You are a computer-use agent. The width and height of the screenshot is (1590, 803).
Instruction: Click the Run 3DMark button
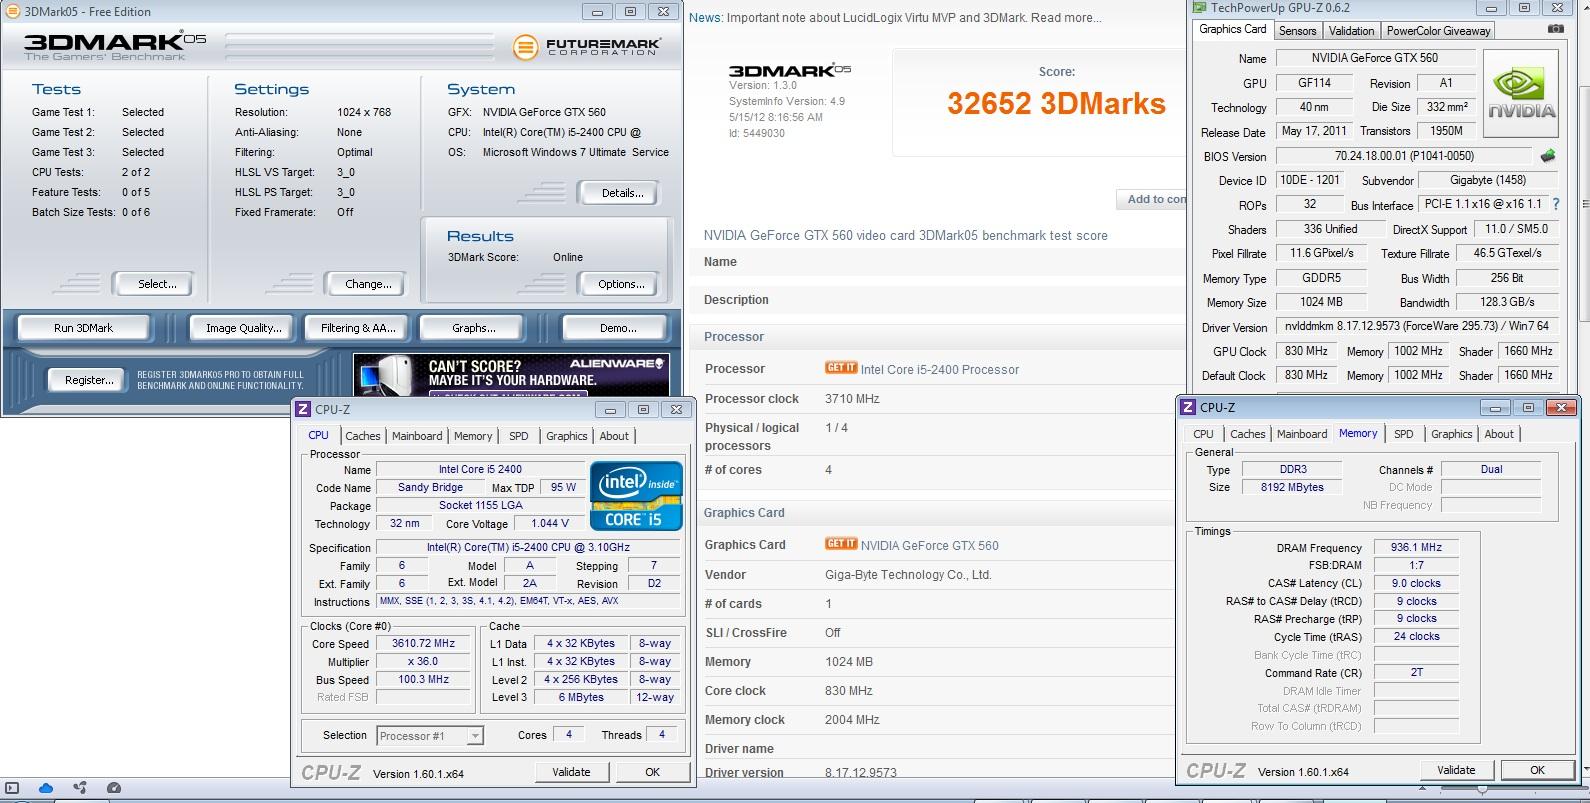(x=83, y=328)
